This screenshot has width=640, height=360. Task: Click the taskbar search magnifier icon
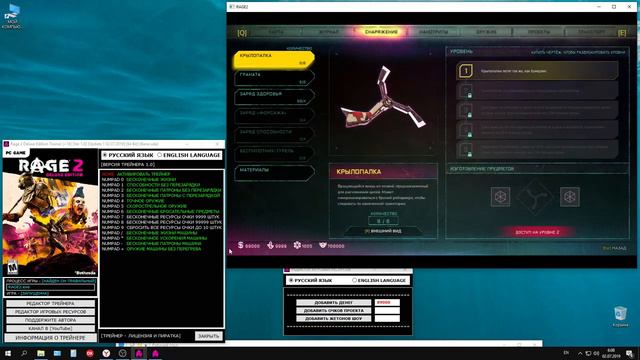[24, 353]
